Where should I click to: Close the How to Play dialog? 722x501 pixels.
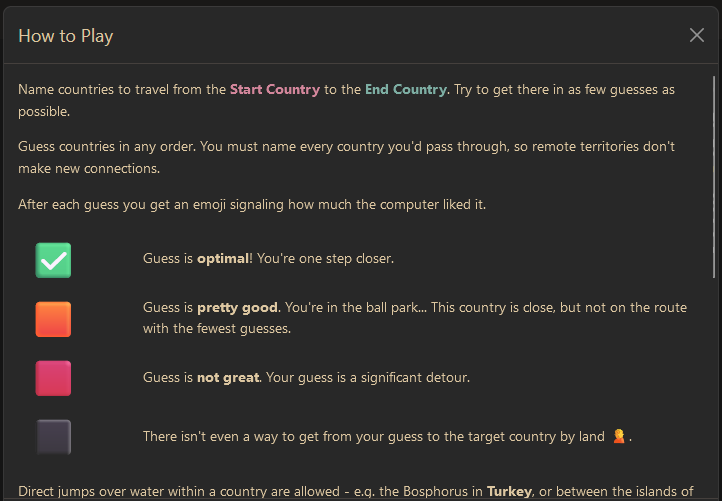(x=697, y=35)
